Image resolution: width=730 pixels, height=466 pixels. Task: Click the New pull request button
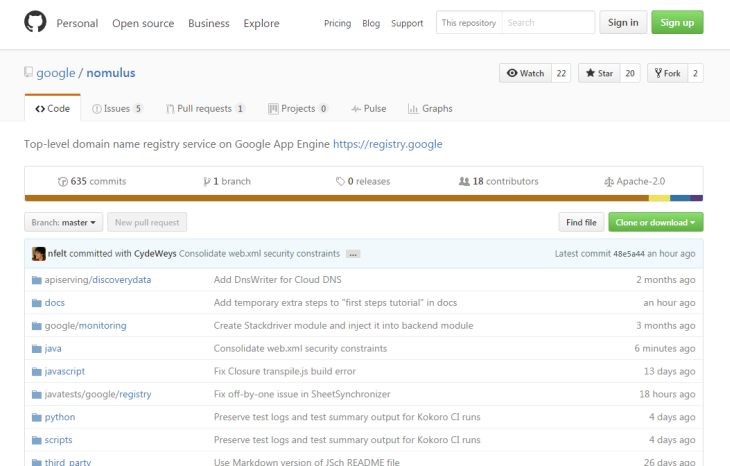point(147,223)
